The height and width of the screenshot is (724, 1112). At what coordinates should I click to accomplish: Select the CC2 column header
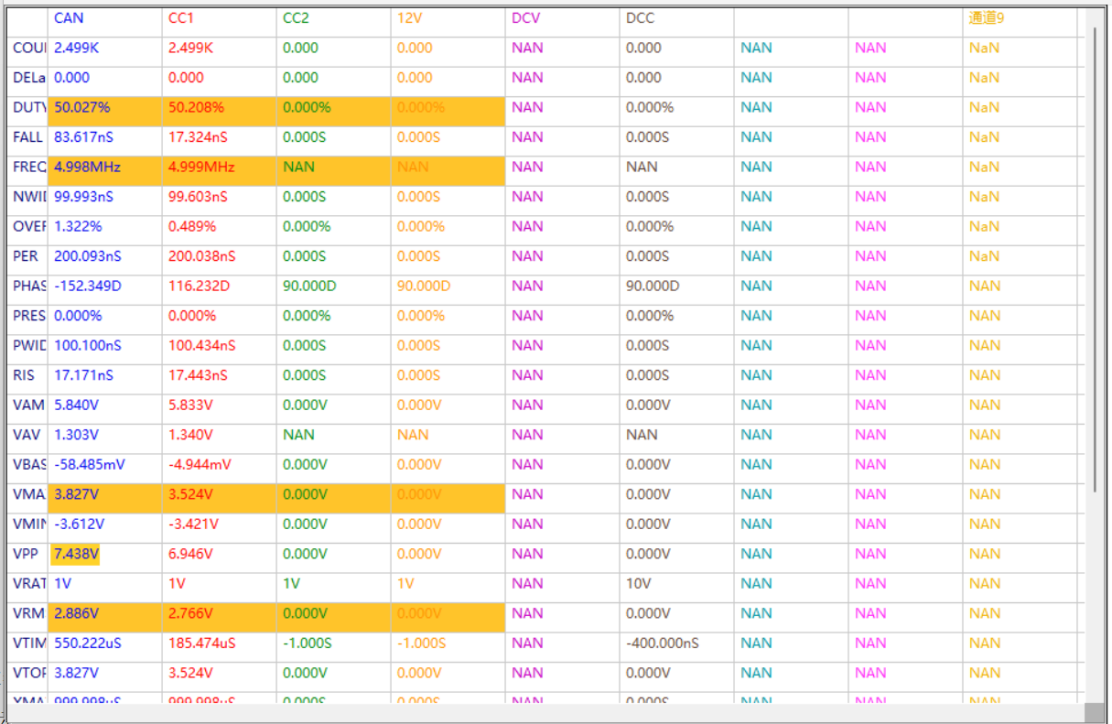tap(296, 18)
